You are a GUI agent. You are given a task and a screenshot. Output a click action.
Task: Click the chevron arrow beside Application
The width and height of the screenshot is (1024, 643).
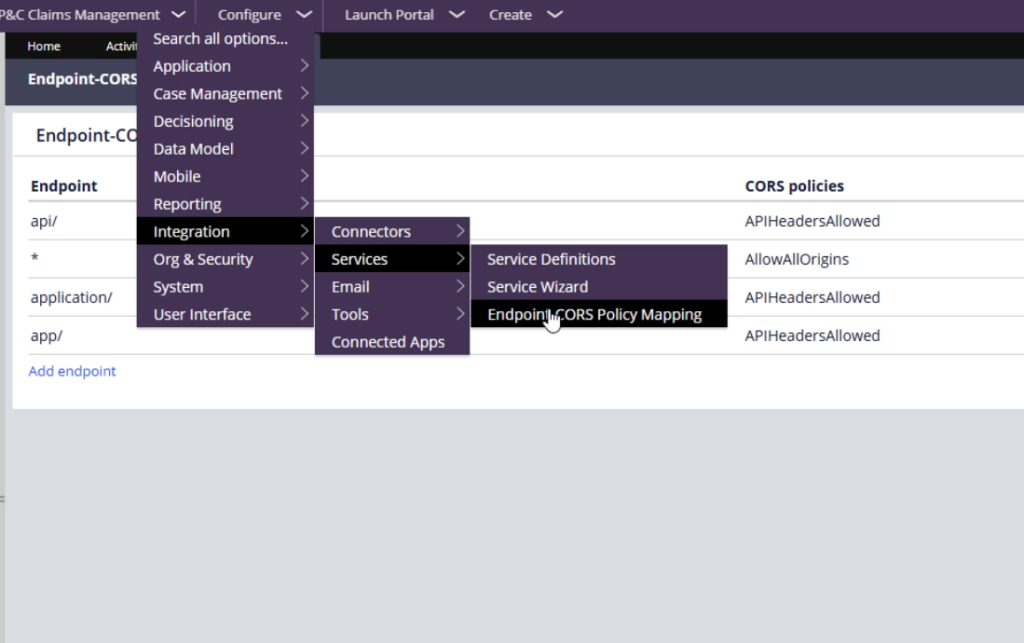coord(304,65)
